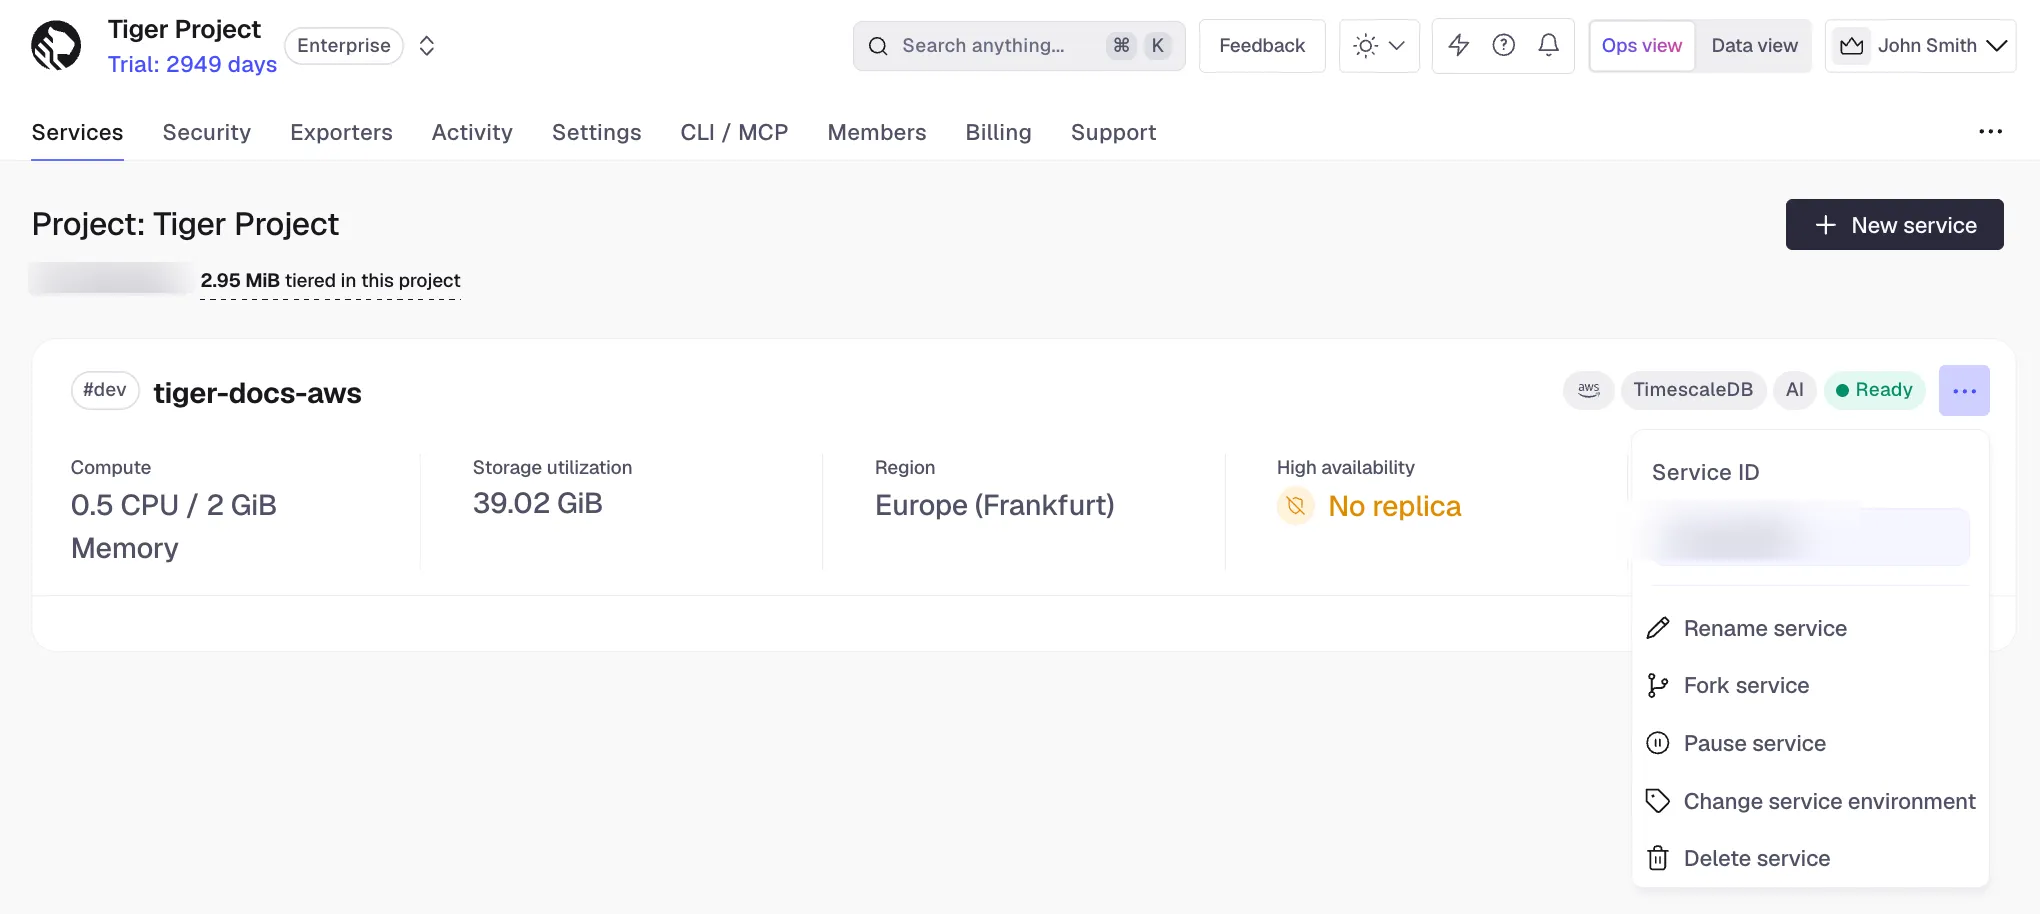Click the 39.02 GiB storage value
The image size is (2040, 914).
[538, 503]
